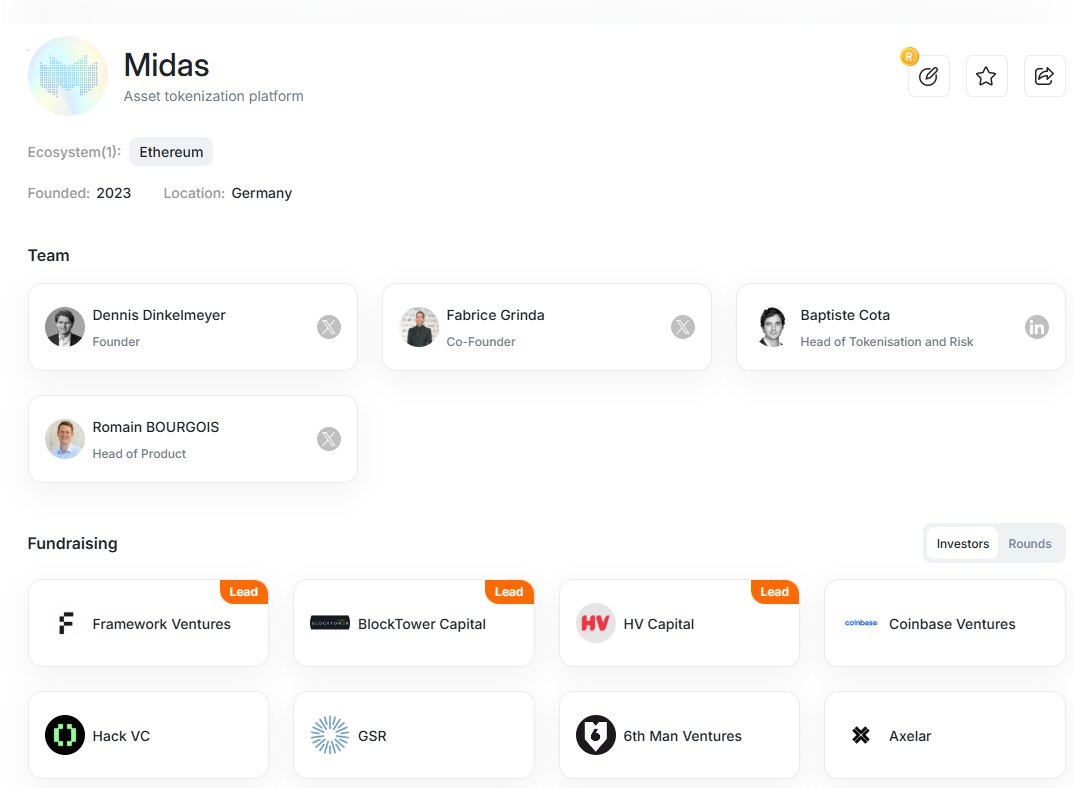The height and width of the screenshot is (788, 1074).
Task: Select the Ethereum ecosystem tag
Action: pyautogui.click(x=171, y=151)
